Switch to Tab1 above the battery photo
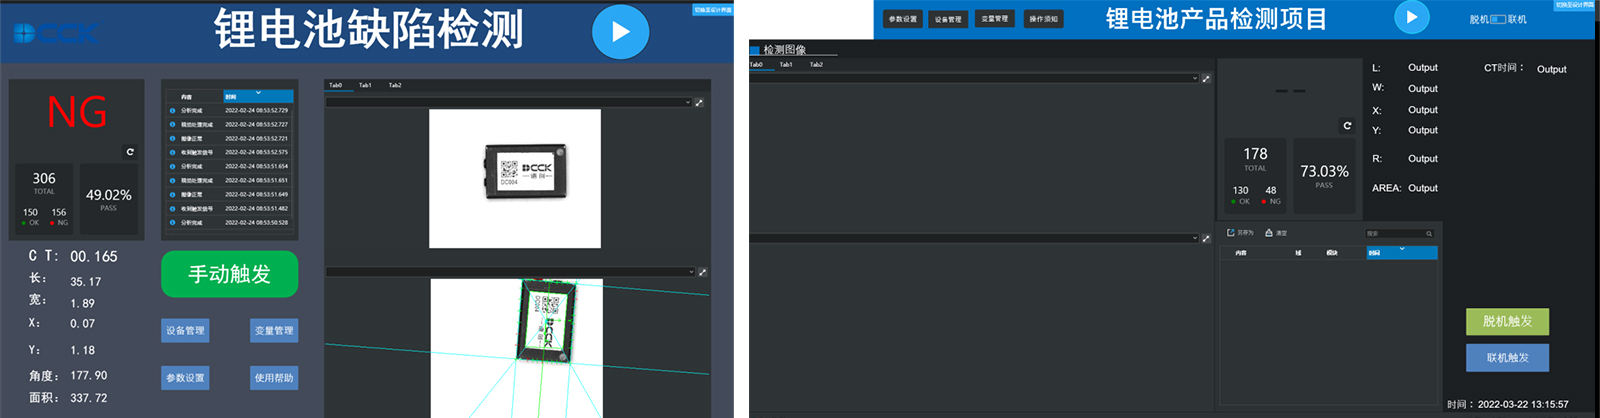This screenshot has height=418, width=1600. [365, 85]
